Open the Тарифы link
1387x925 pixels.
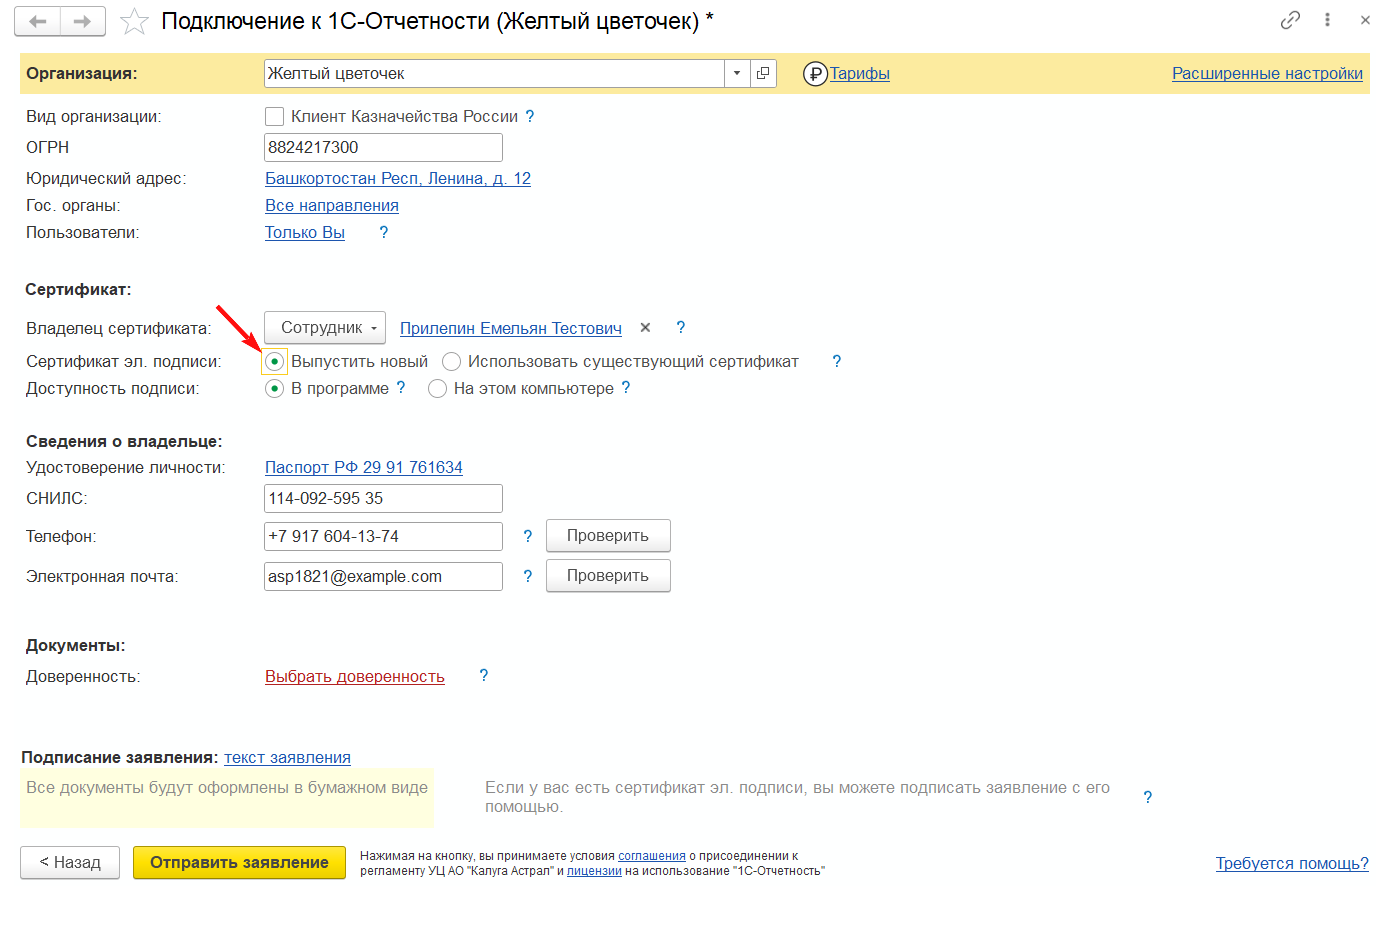(x=860, y=73)
